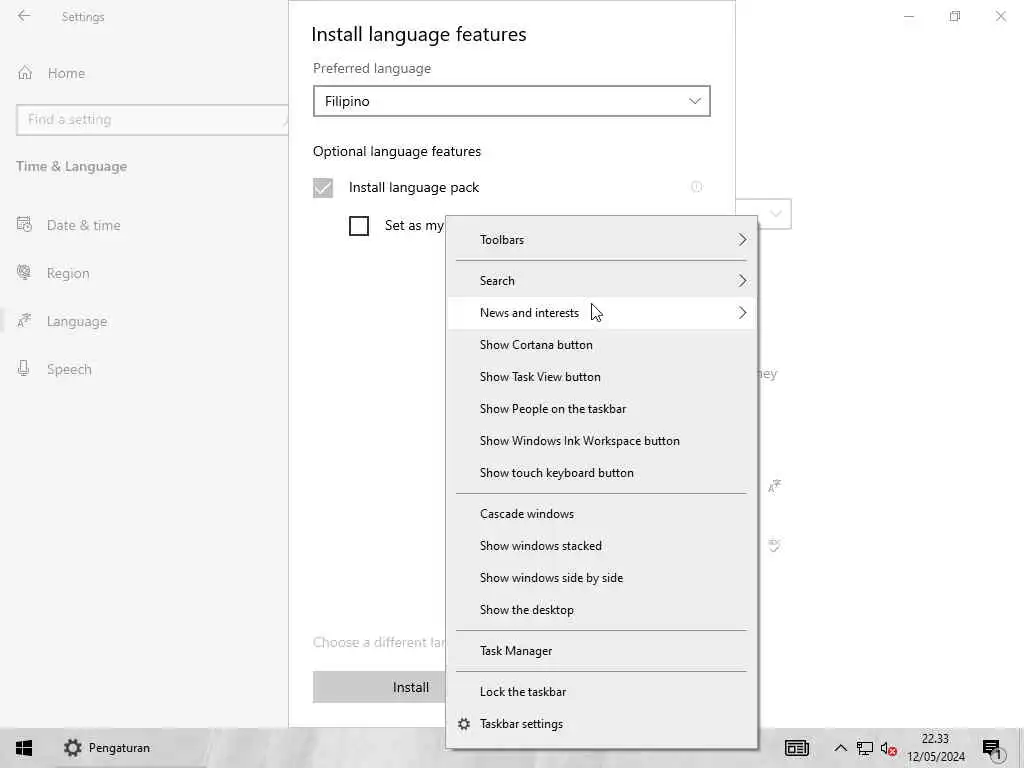This screenshot has height=768, width=1024.
Task: Select Show People on the taskbar
Action: (601, 409)
